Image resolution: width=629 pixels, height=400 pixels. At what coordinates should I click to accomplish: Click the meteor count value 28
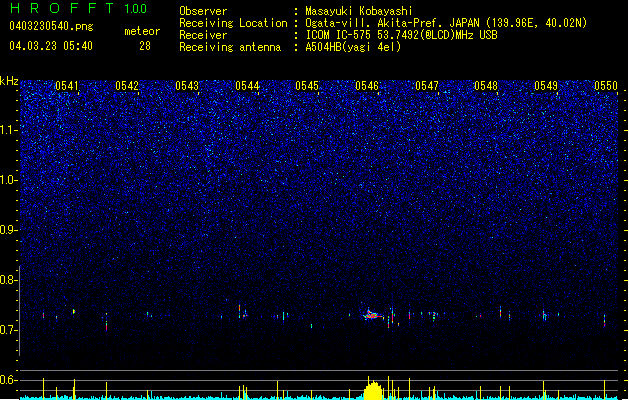145,46
